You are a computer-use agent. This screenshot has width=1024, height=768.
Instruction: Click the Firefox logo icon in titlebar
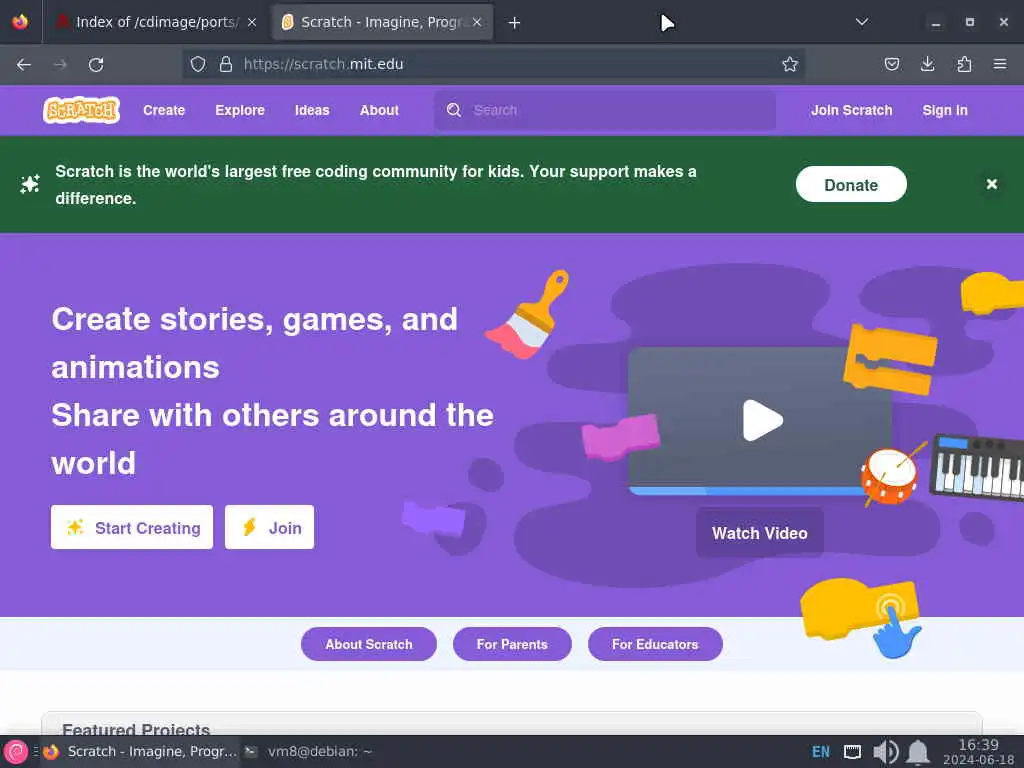pos(20,22)
